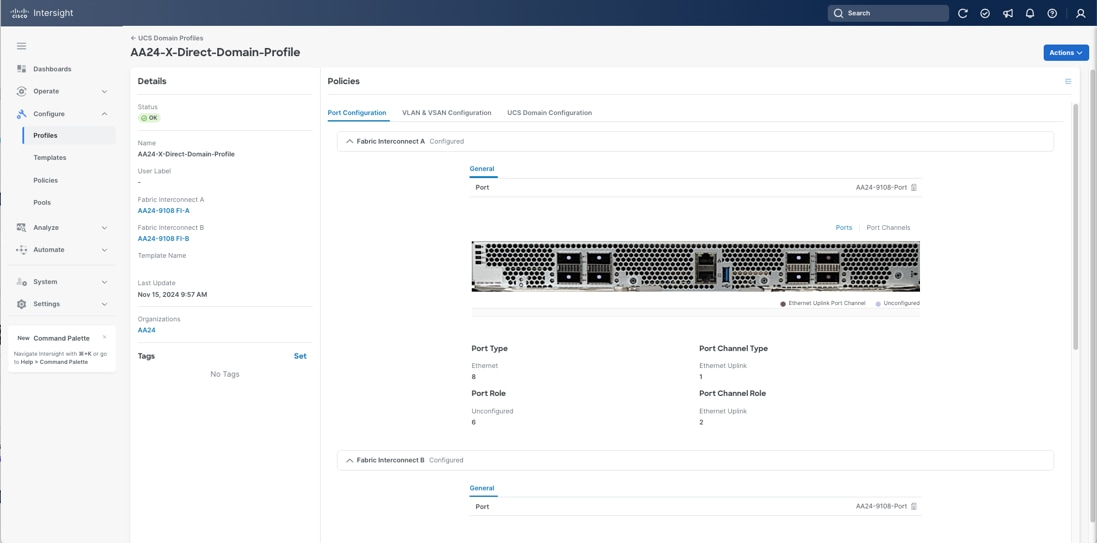Click the Port Channel Type heading

tap(733, 348)
